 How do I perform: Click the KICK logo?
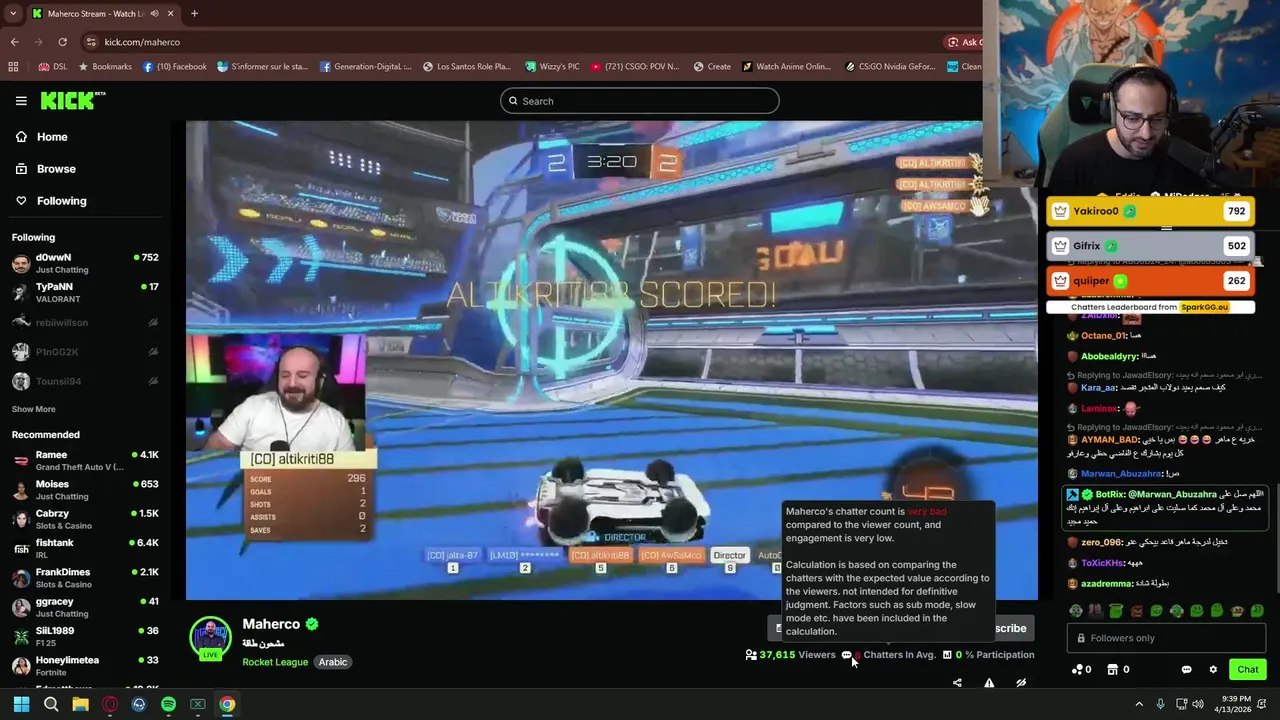(72, 100)
